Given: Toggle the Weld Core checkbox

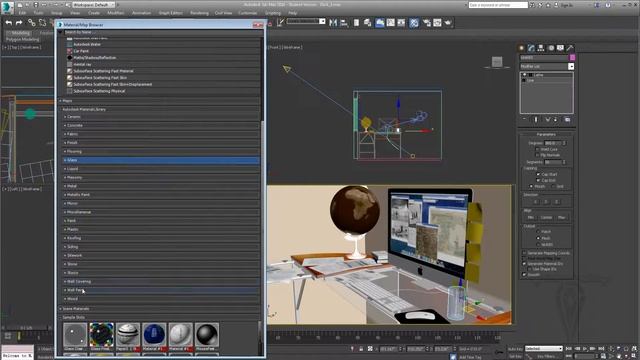Looking at the screenshot, I should pyautogui.click(x=538, y=149).
